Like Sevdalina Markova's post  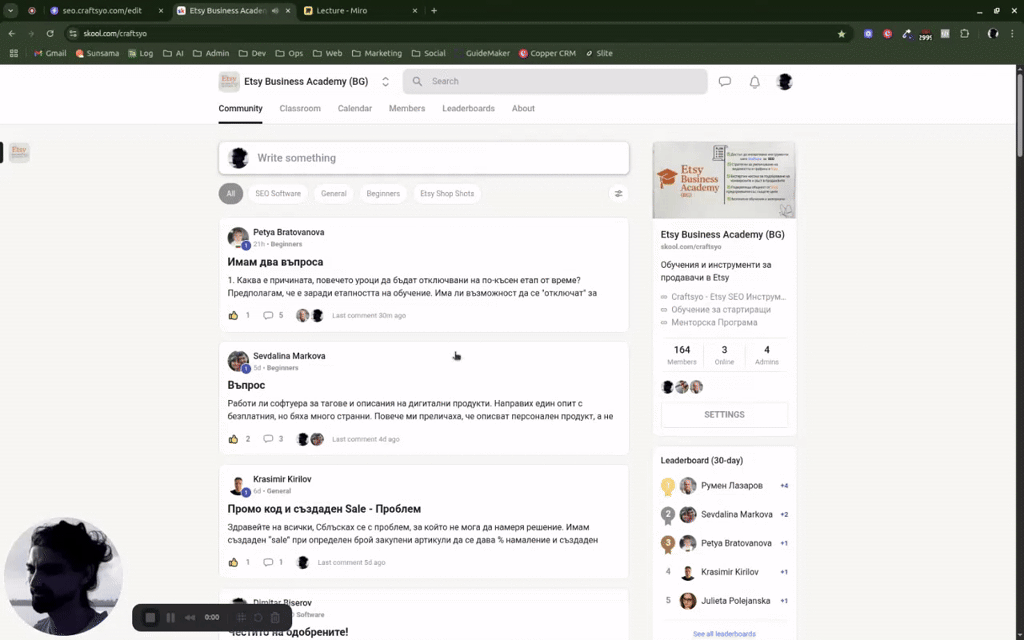click(x=233, y=439)
